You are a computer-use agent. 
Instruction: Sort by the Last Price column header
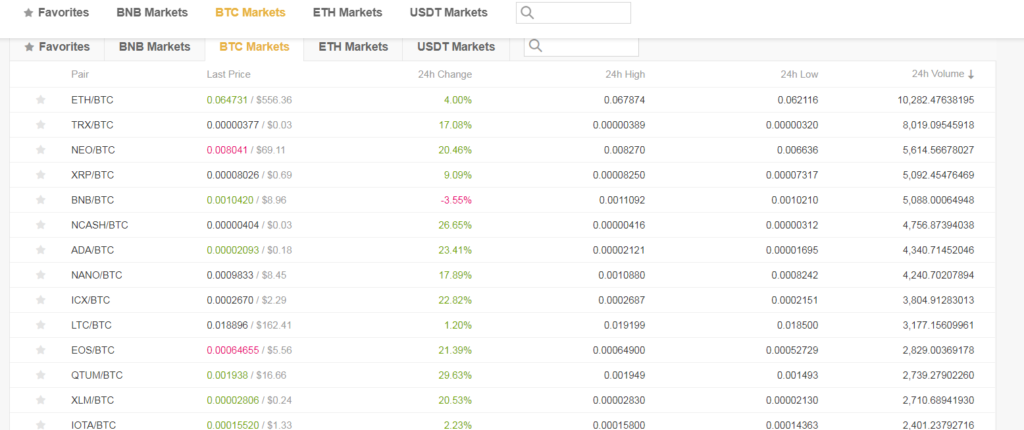point(228,74)
